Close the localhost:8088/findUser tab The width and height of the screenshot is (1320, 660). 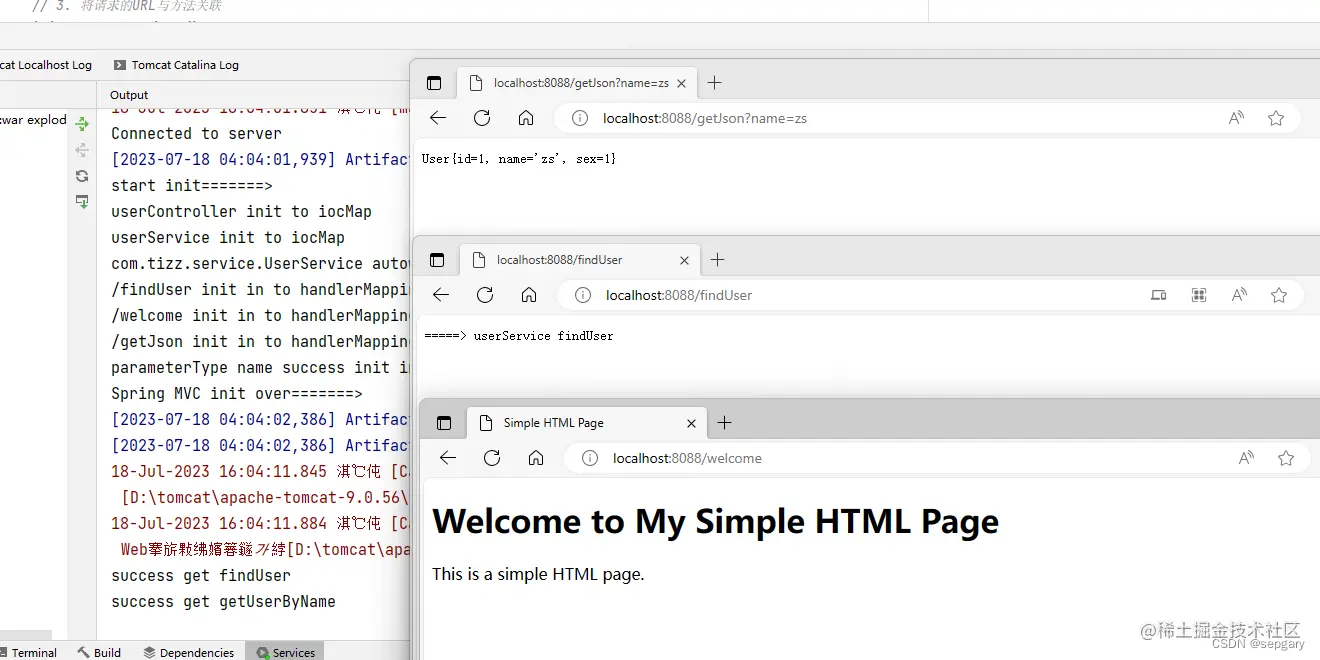pyautogui.click(x=684, y=260)
